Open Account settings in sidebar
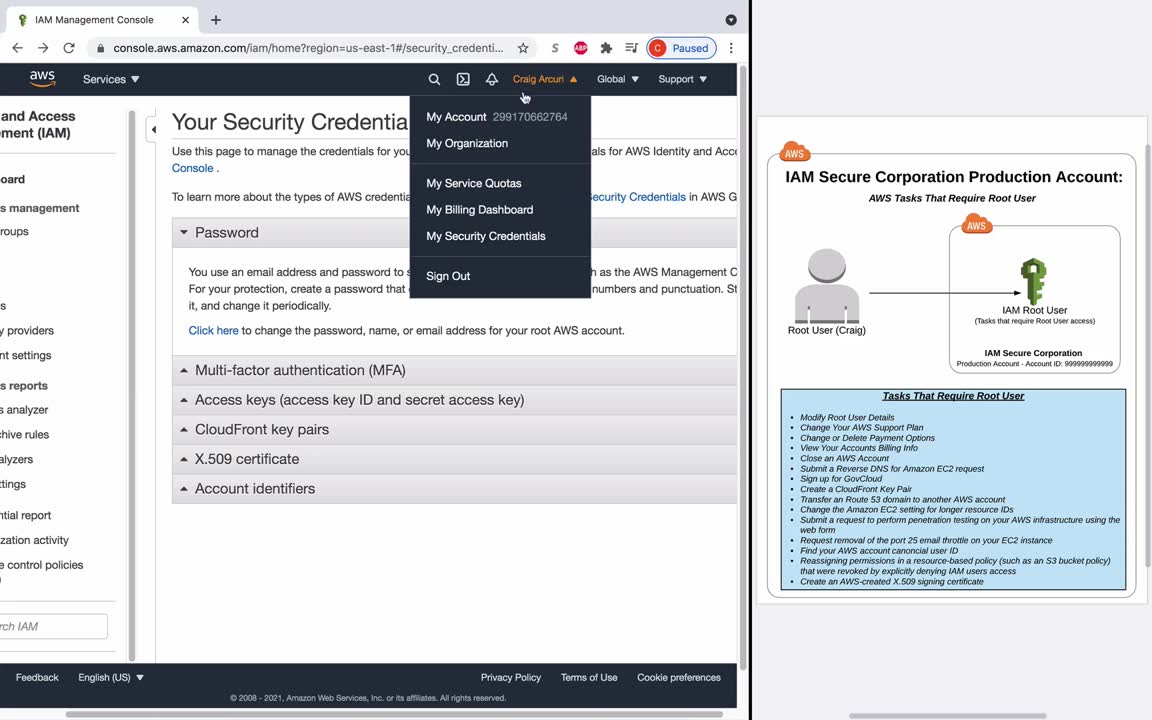1152x720 pixels. pos(26,355)
